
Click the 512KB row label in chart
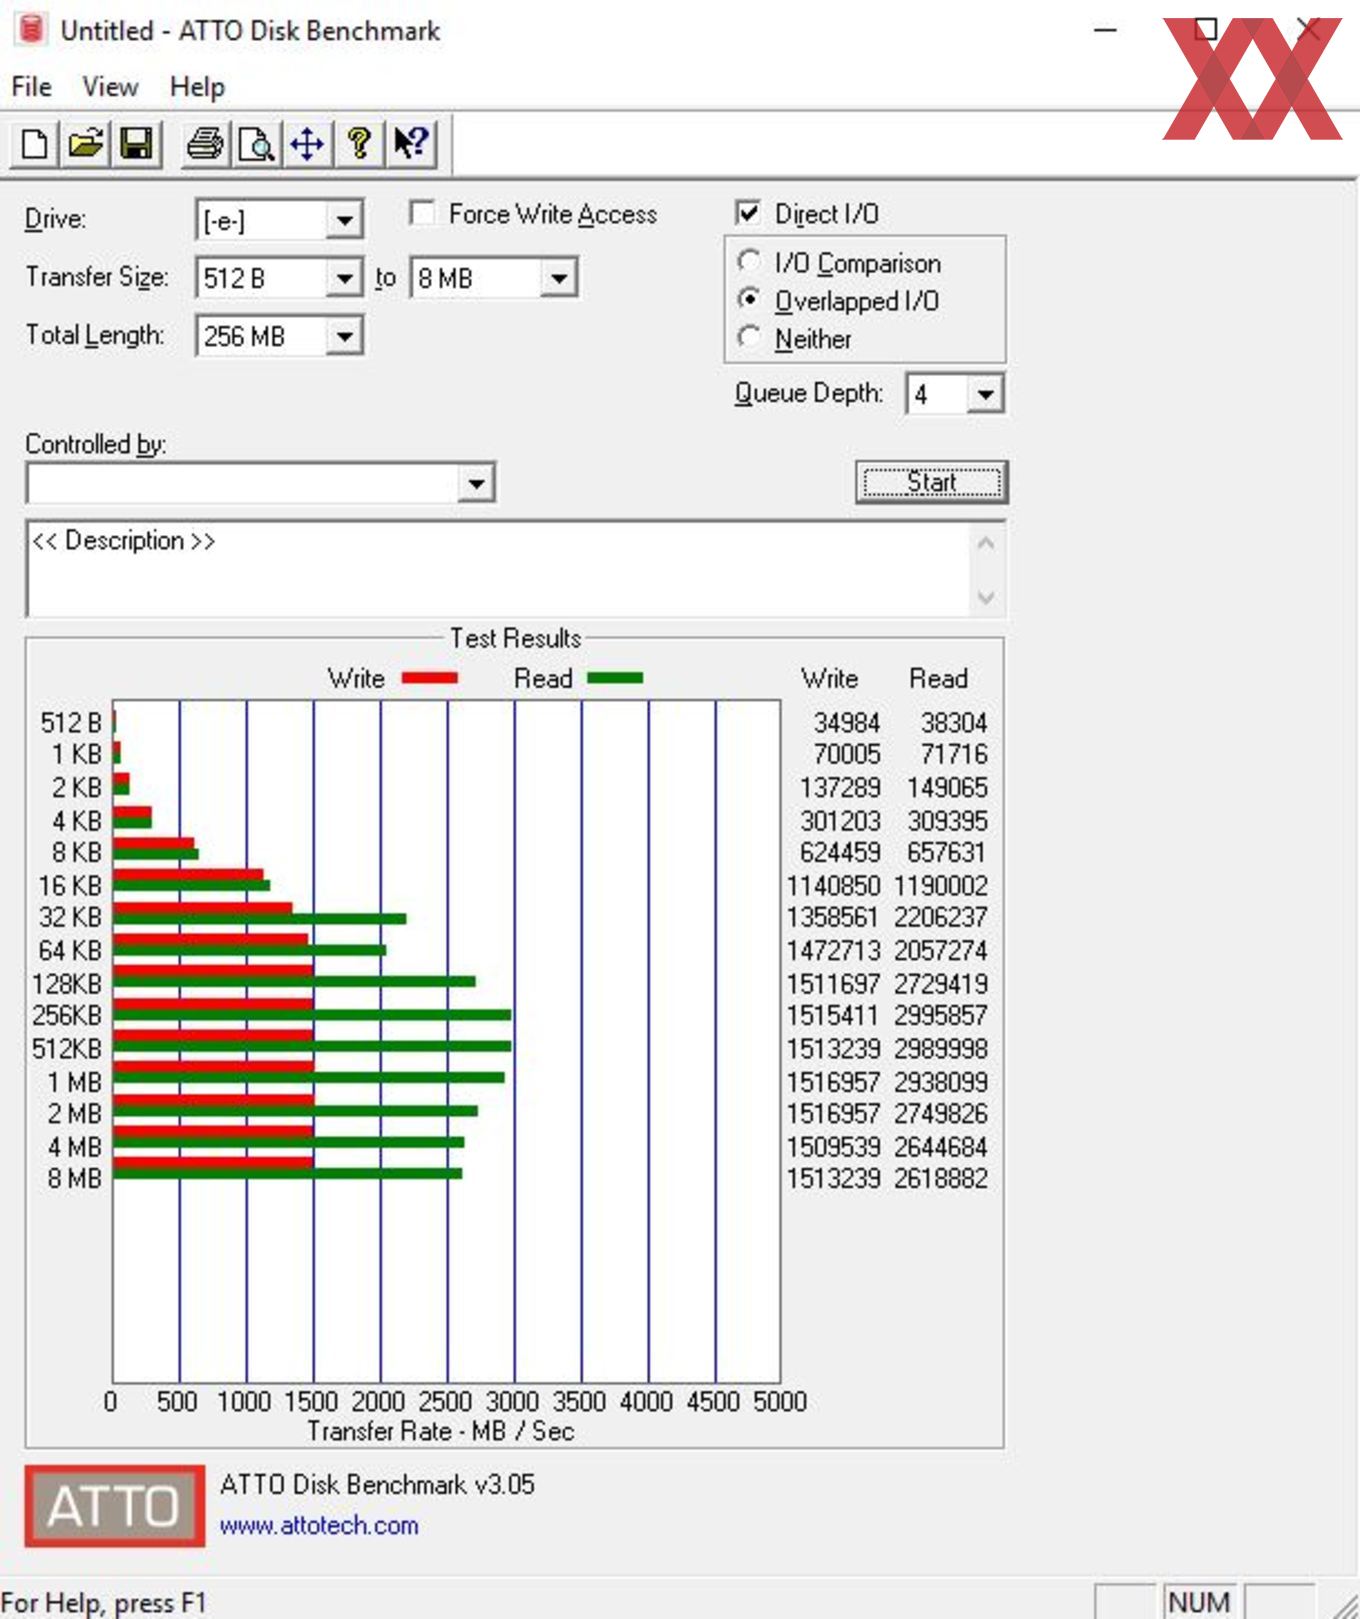tap(67, 1048)
